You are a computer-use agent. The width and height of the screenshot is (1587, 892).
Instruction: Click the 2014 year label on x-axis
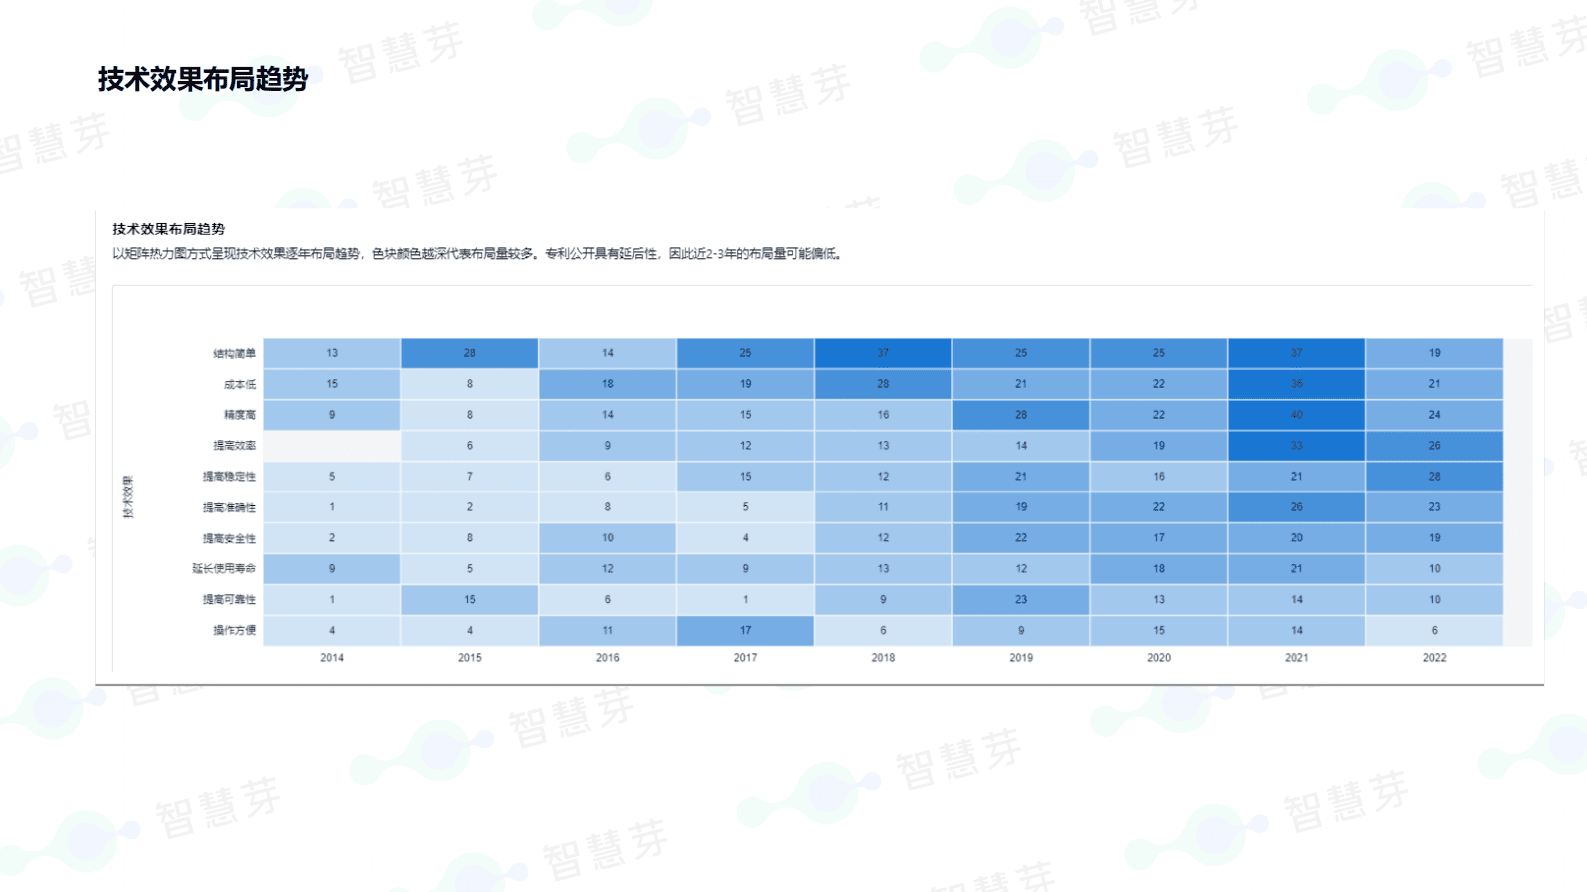(x=332, y=658)
